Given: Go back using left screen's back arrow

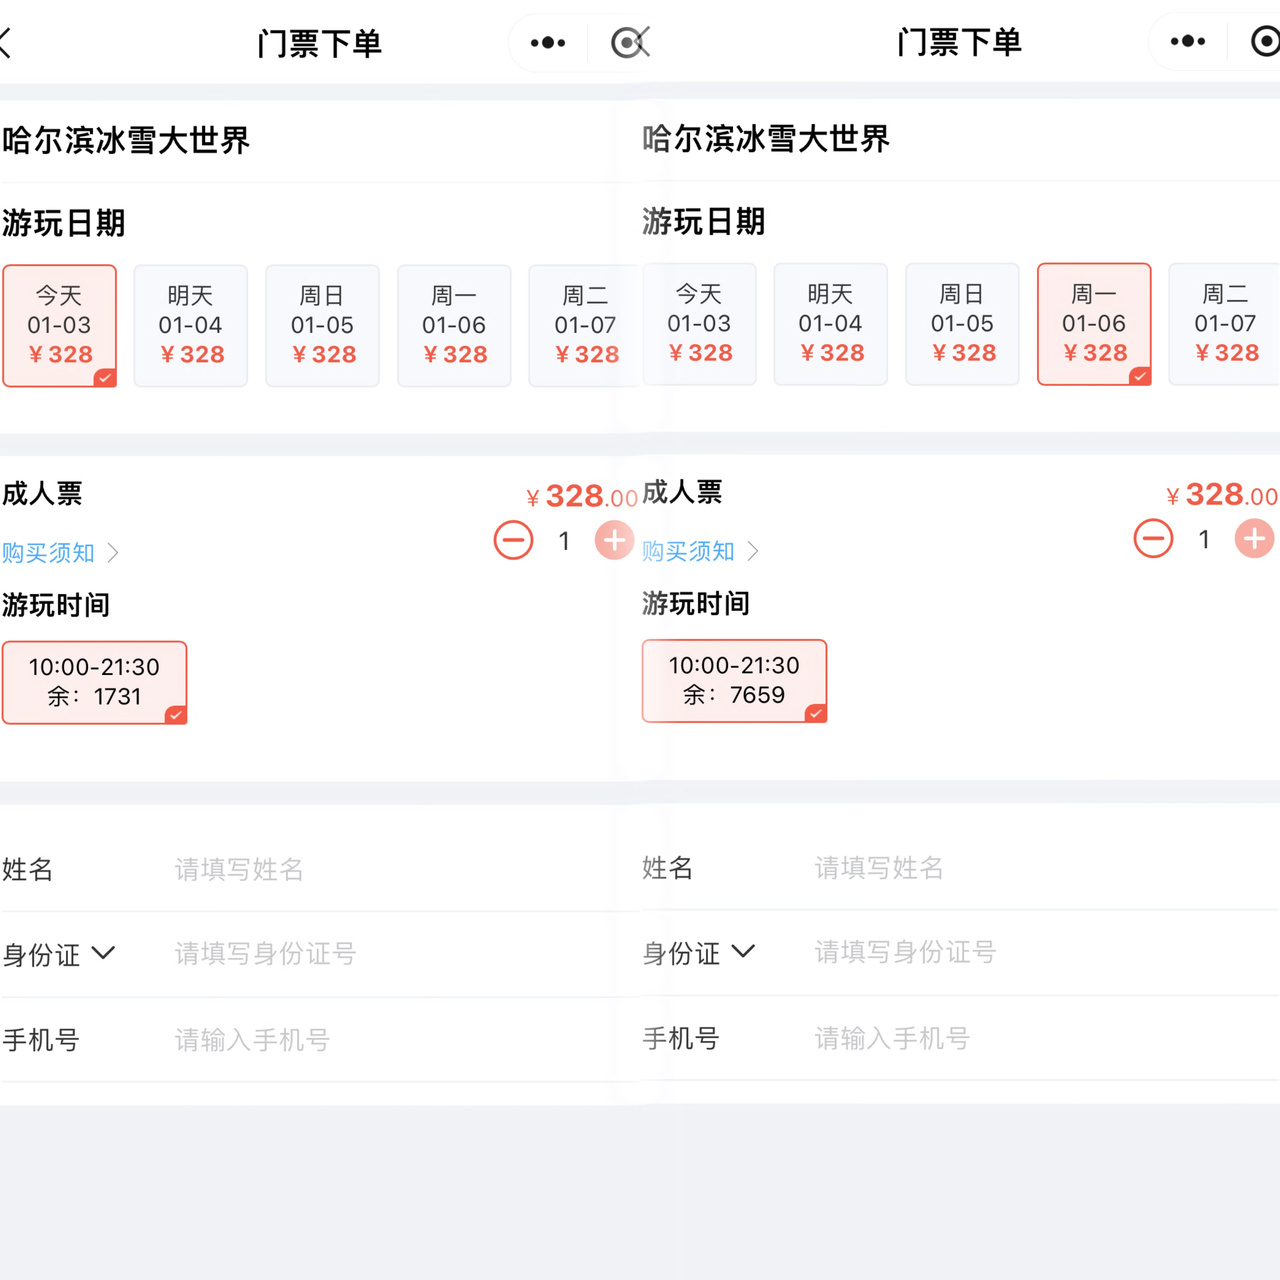Looking at the screenshot, I should (x=5, y=43).
